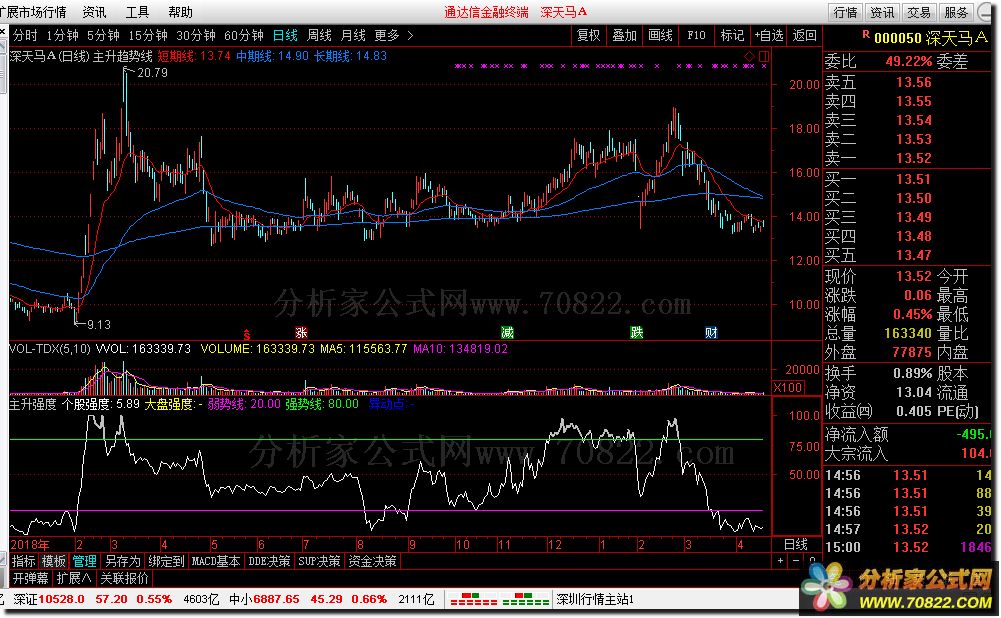Click the diamond icon above the chart

749,56
